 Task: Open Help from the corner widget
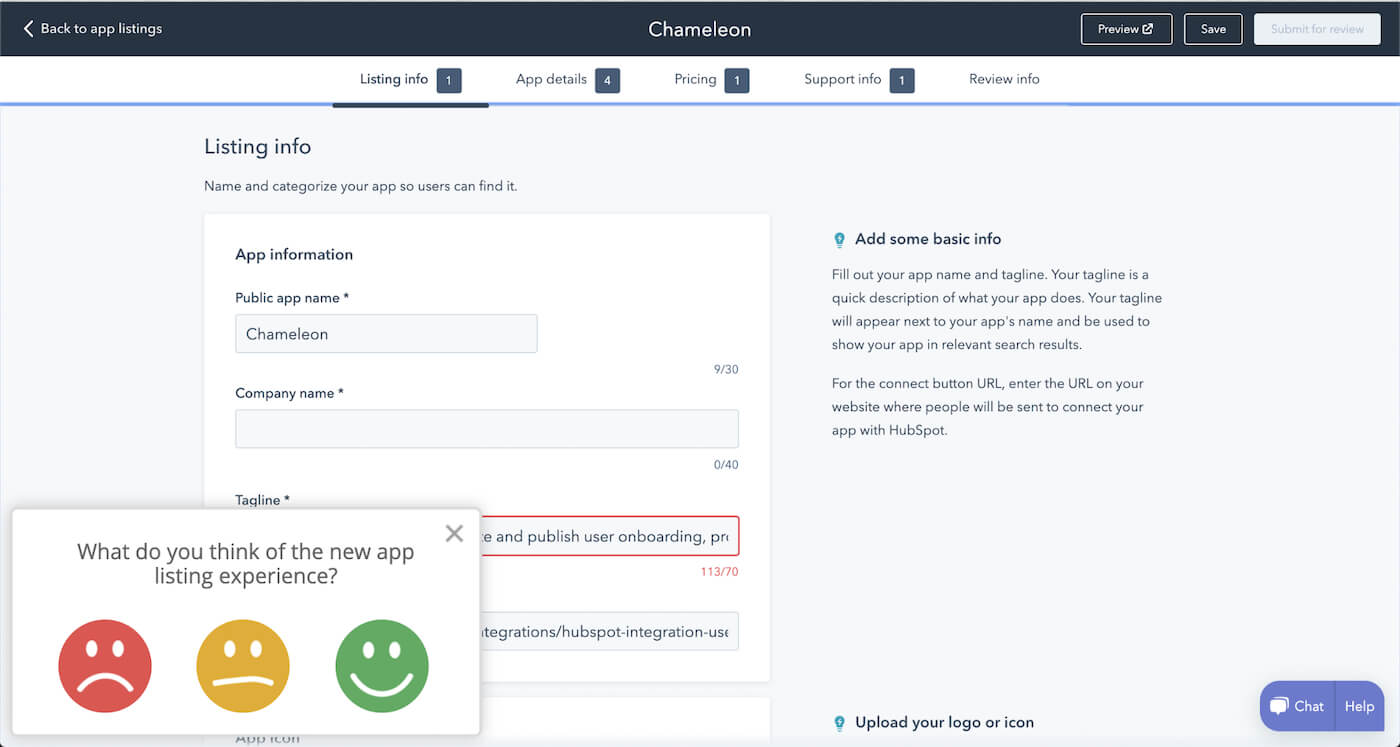pyautogui.click(x=1358, y=706)
